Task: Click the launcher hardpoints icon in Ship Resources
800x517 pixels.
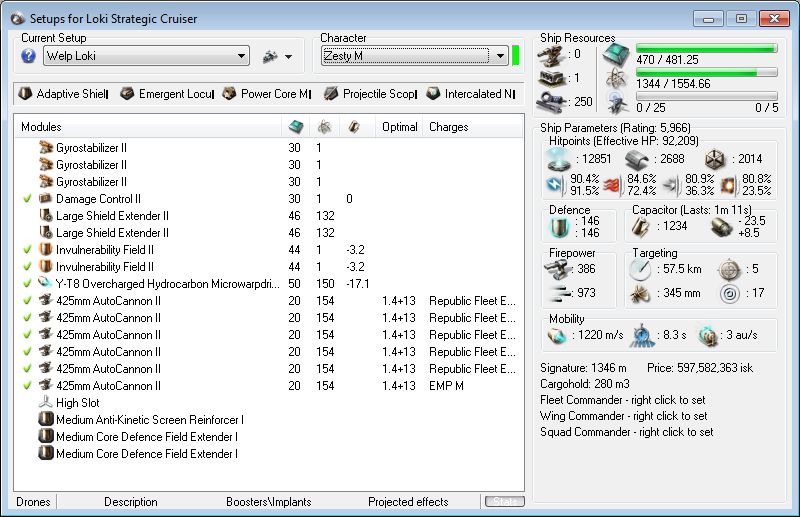Action: [x=551, y=78]
